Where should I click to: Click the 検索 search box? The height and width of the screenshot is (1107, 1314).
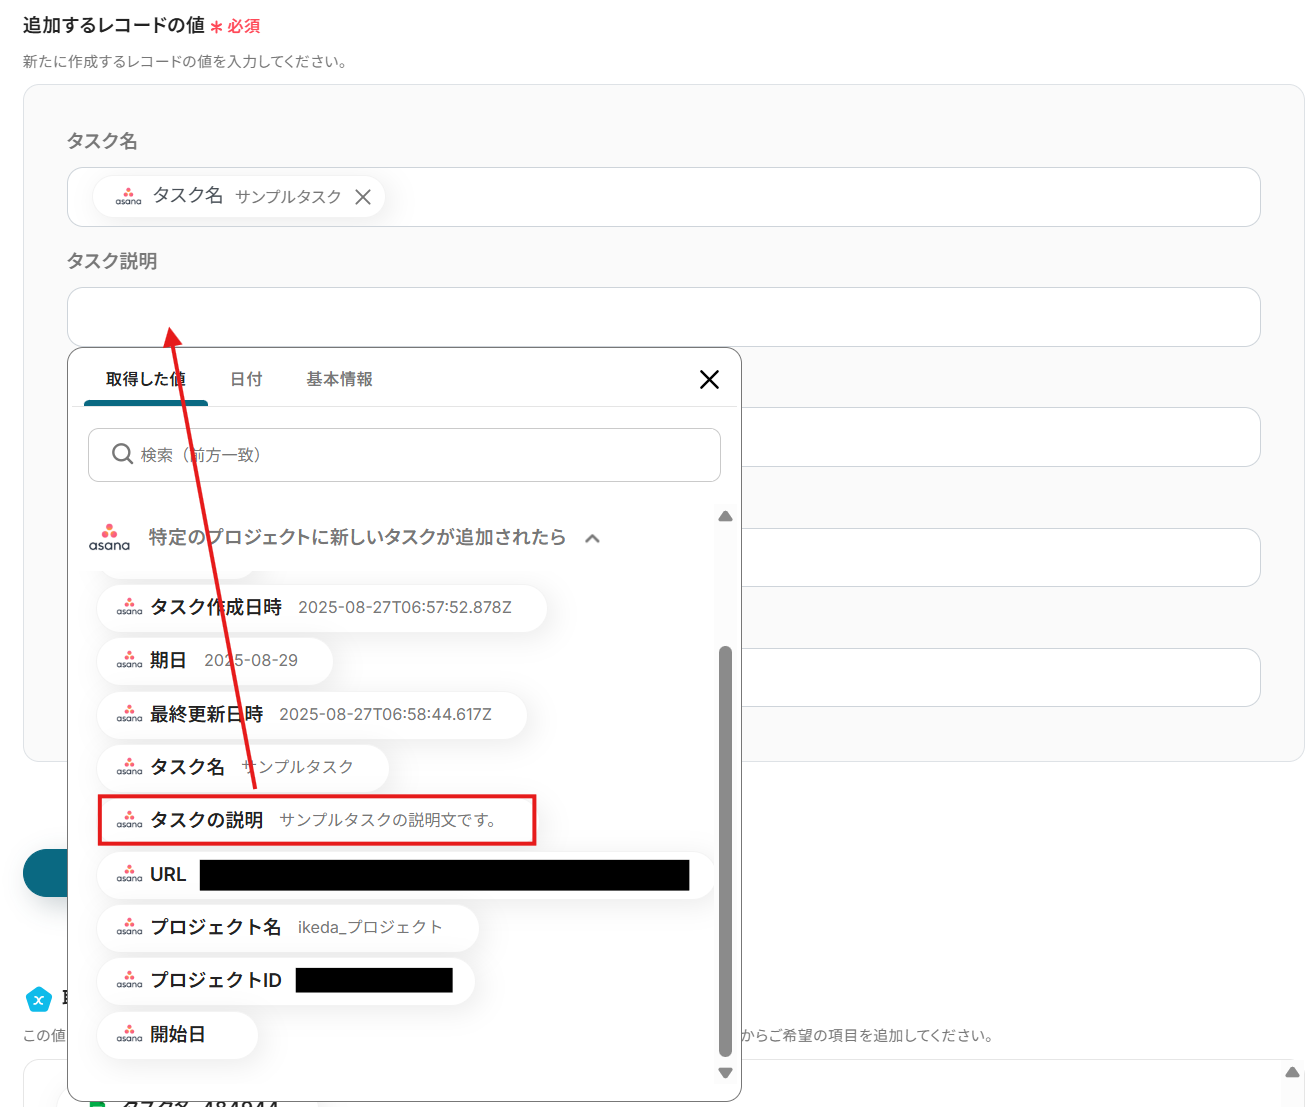pos(404,455)
